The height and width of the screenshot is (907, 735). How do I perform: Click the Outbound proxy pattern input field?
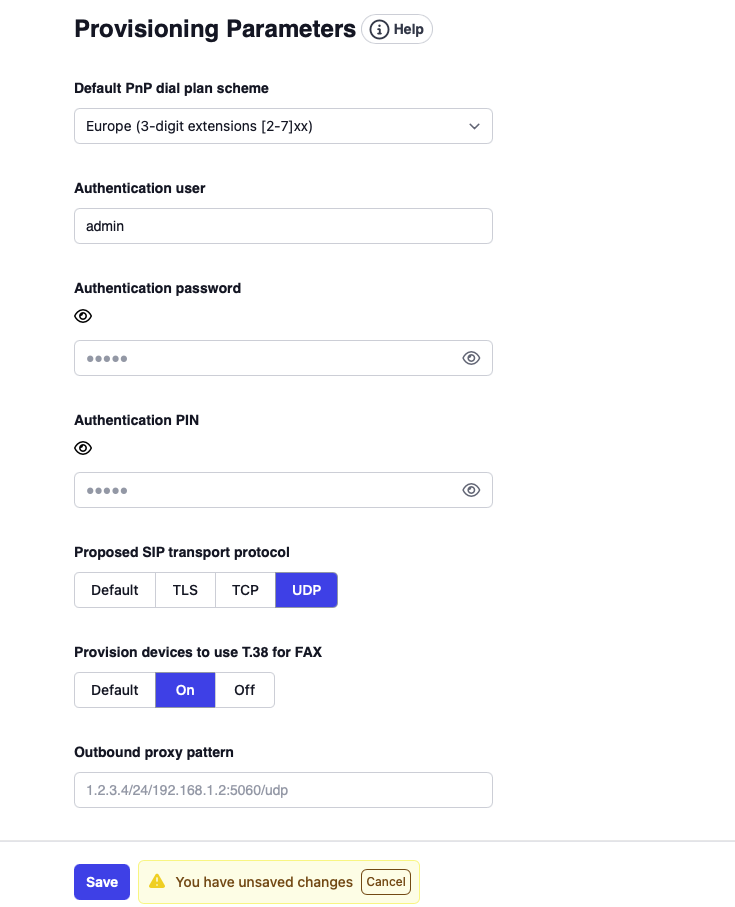pyautogui.click(x=283, y=790)
